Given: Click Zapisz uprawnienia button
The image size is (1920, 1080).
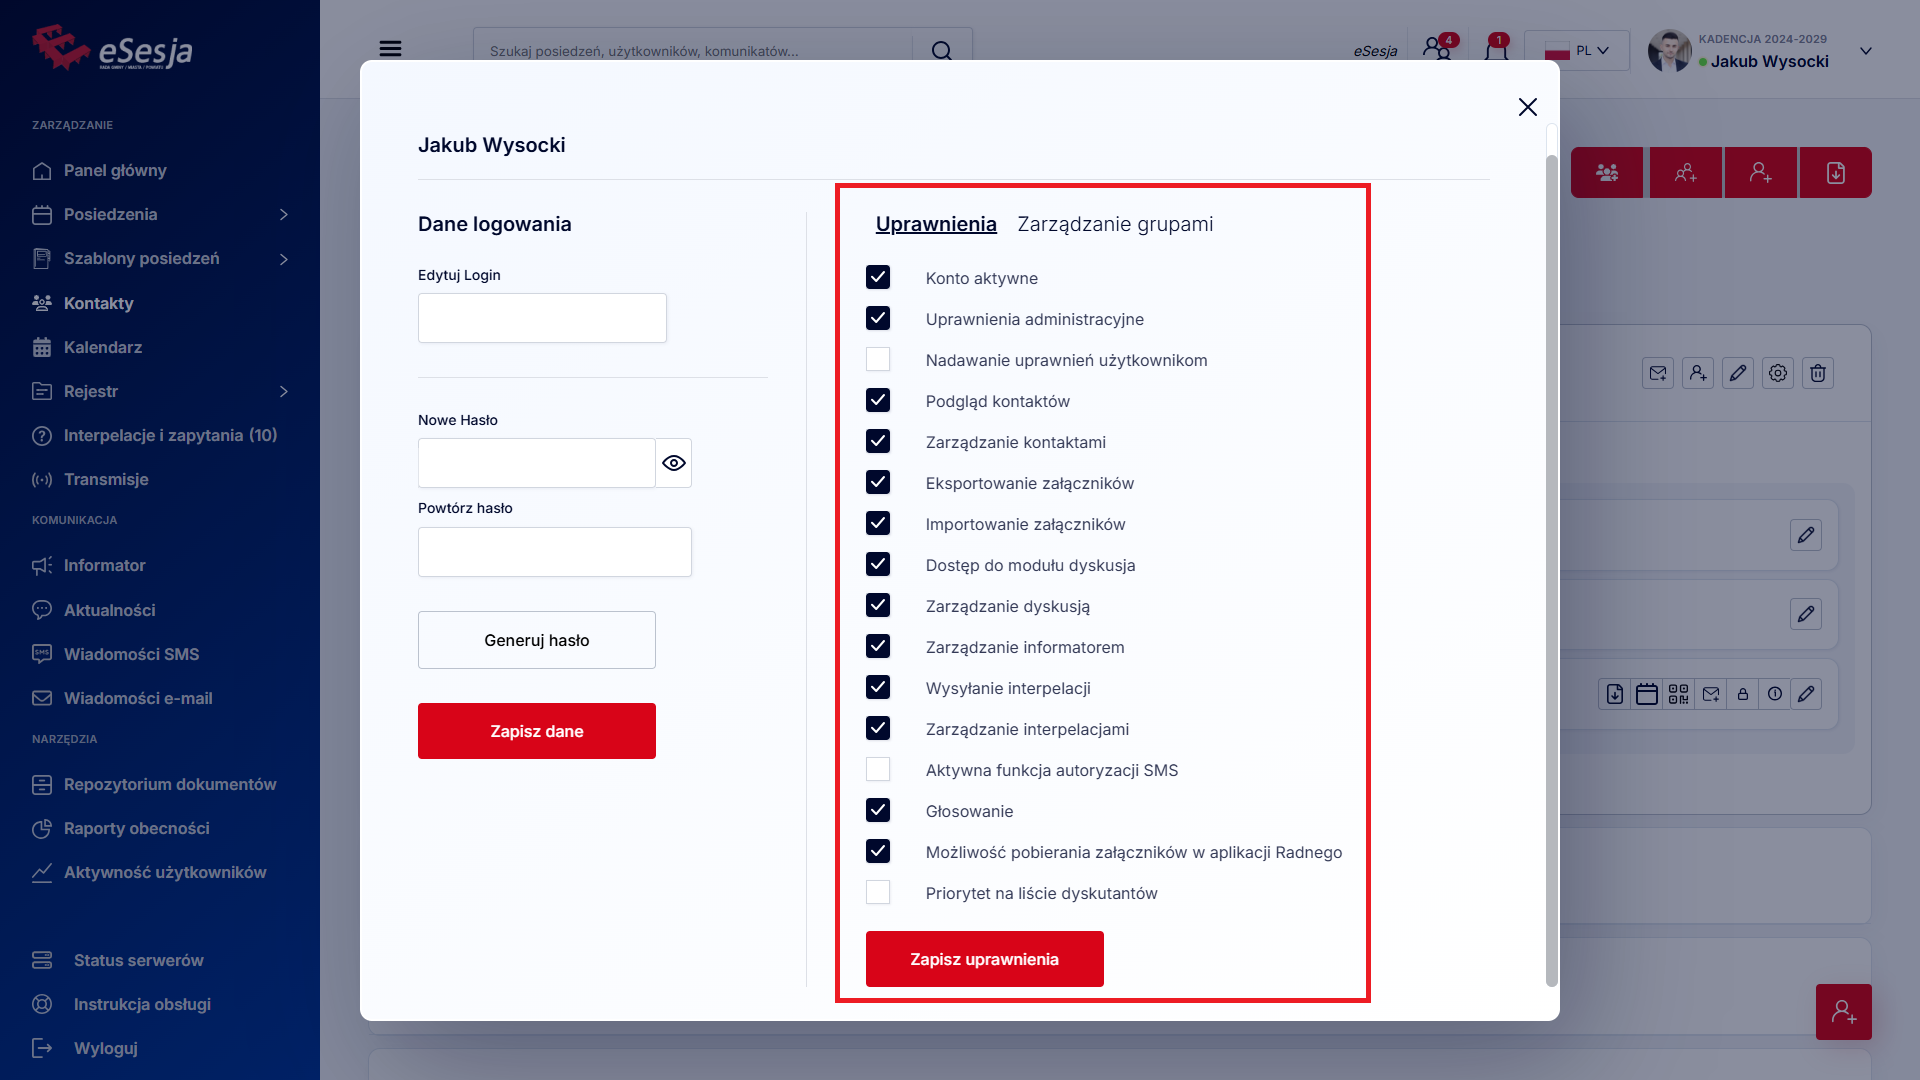Looking at the screenshot, I should [x=984, y=959].
